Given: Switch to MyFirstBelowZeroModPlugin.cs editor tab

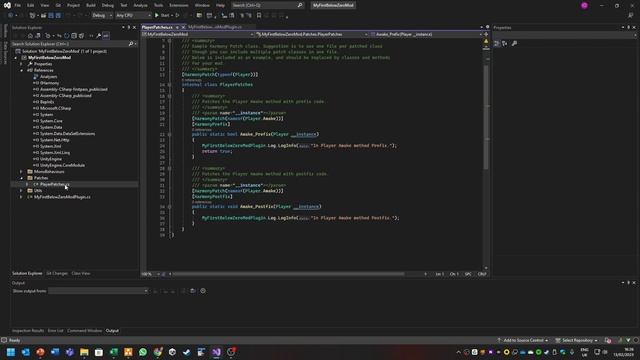Looking at the screenshot, I should click(215, 27).
